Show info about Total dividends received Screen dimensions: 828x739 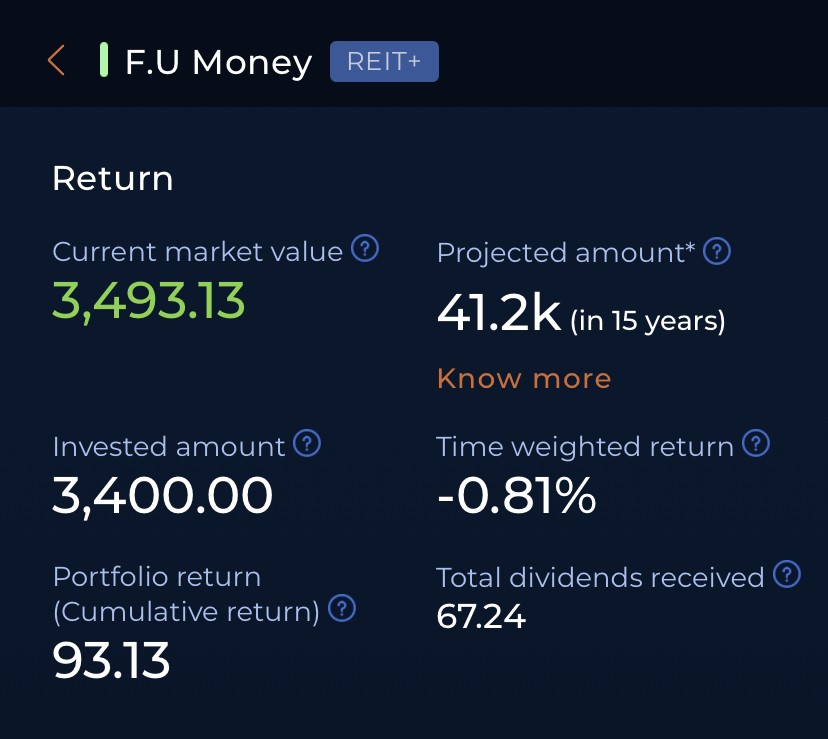788,574
